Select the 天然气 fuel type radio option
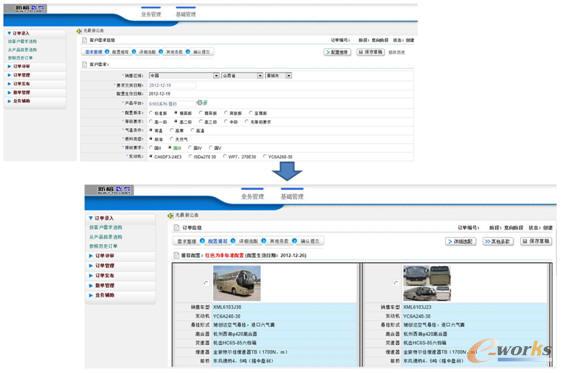Image resolution: width=562 pixels, height=373 pixels. tap(172, 139)
